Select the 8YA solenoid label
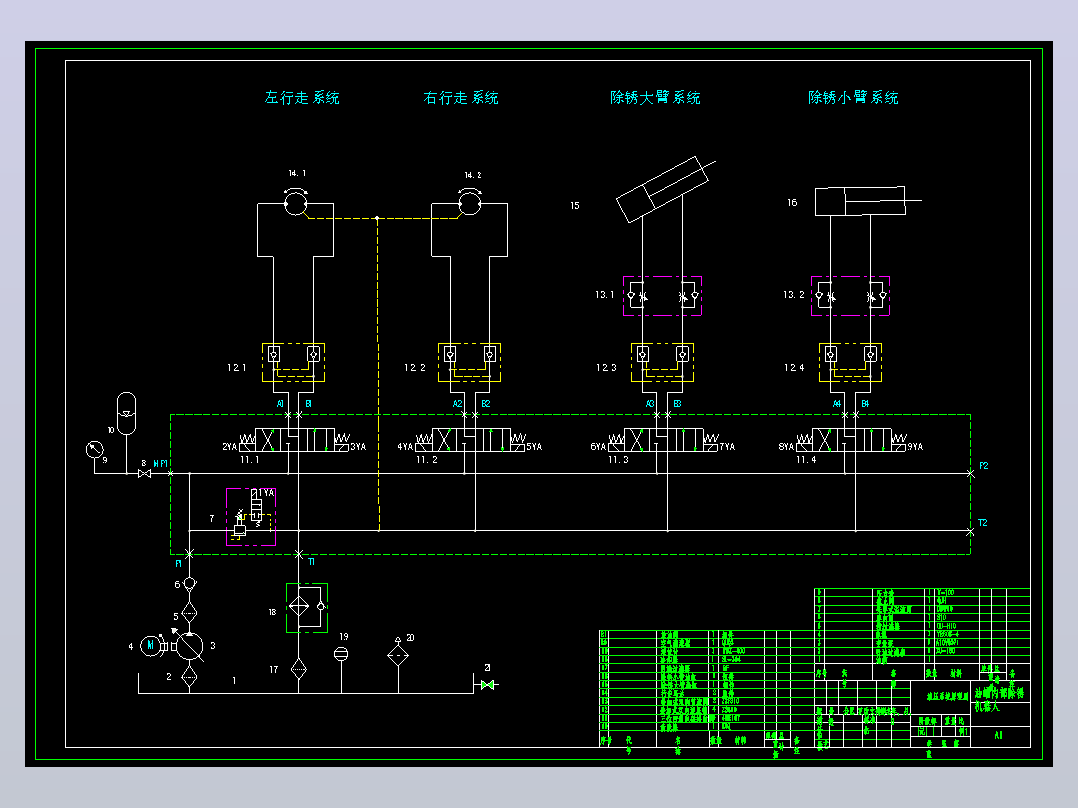Image resolution: width=1078 pixels, height=808 pixels. point(786,447)
